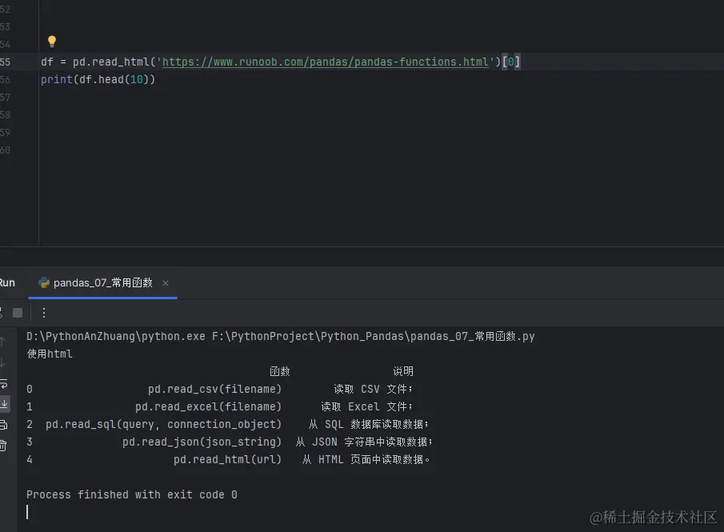
Task: Click the scroll up arrow in Run console
Action: 3,342
